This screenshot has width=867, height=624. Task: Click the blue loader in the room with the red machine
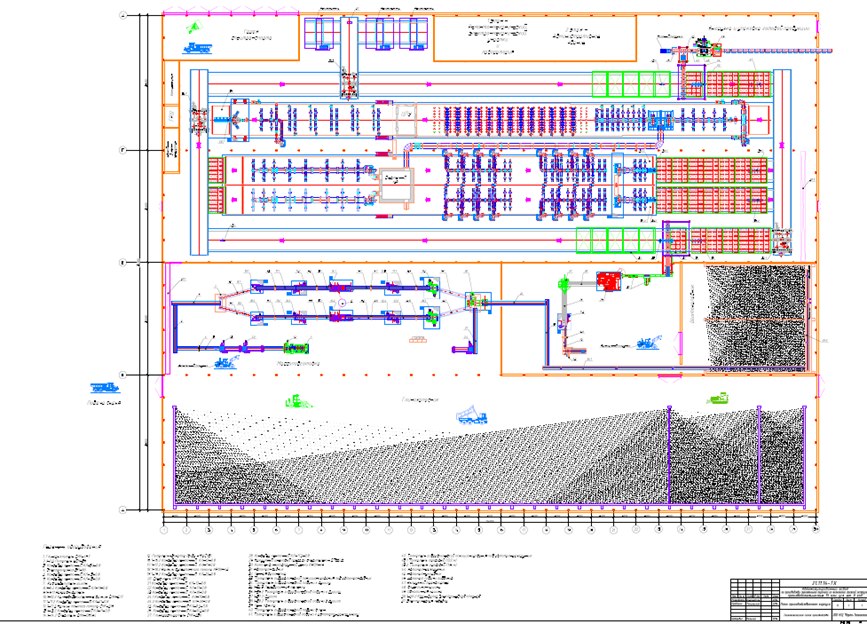(x=649, y=342)
